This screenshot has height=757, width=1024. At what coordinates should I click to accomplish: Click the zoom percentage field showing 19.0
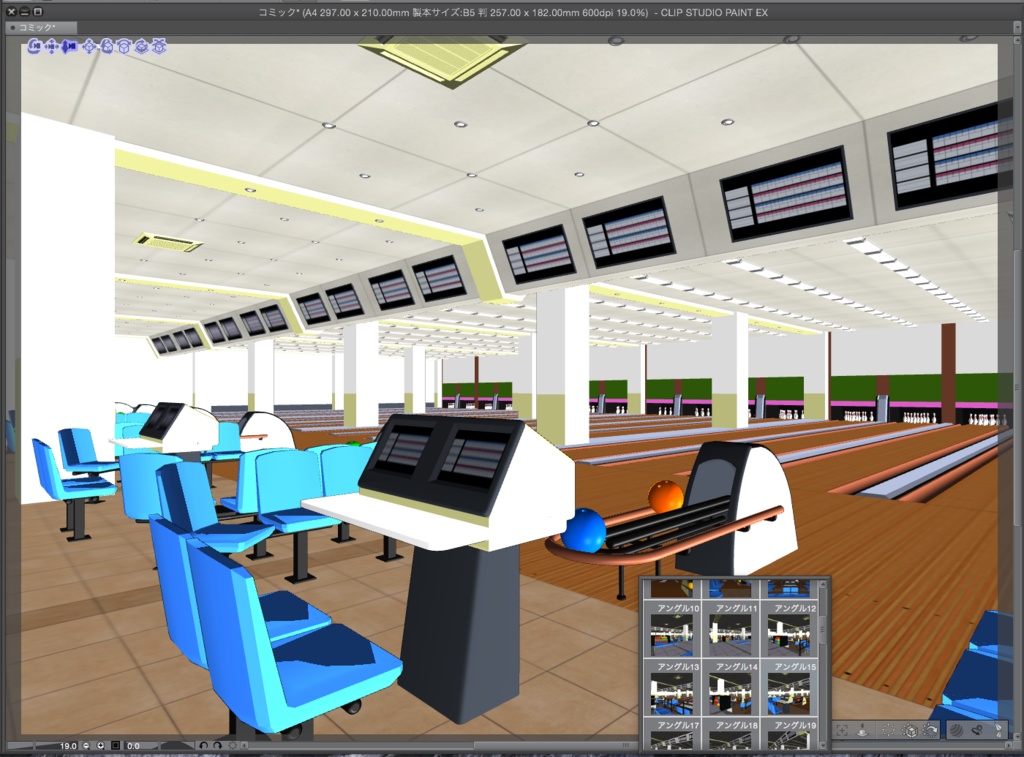[x=56, y=745]
